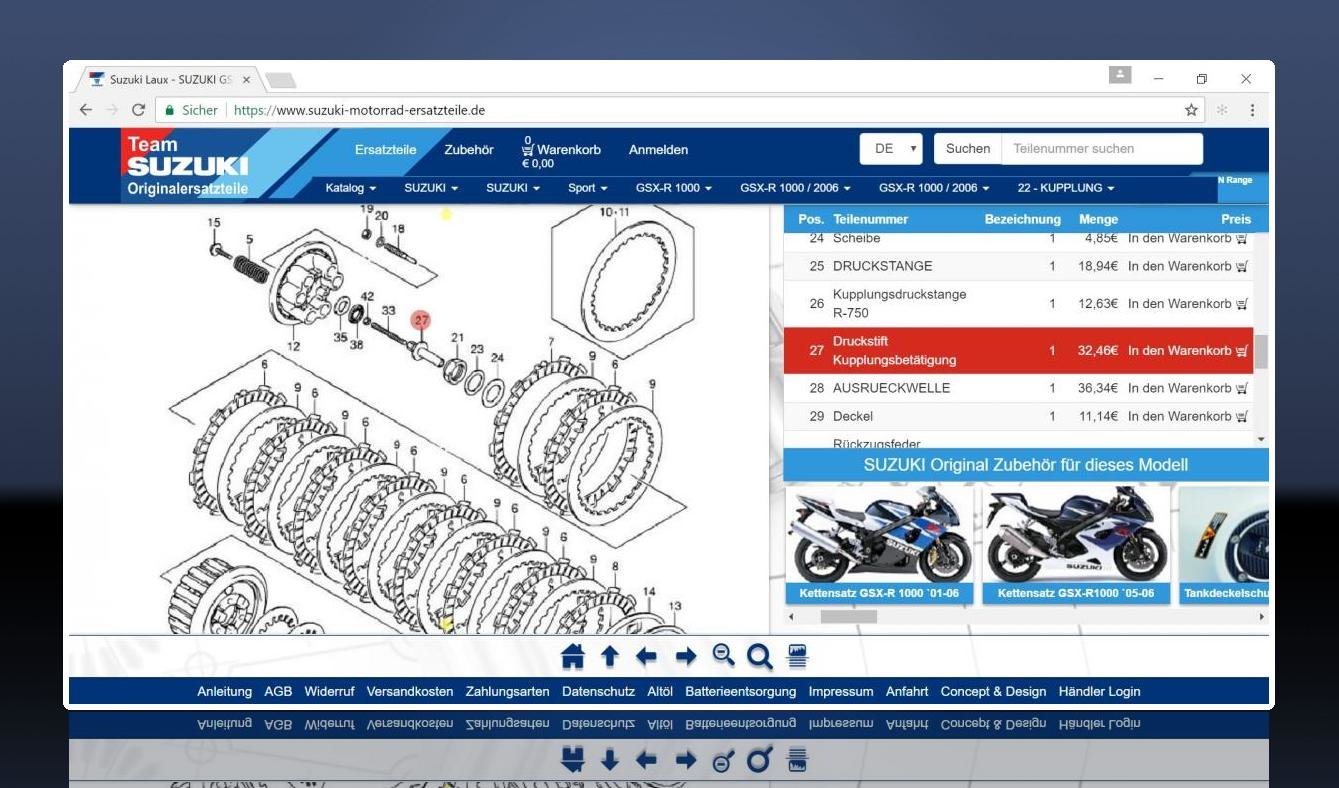Expand the Sport dropdown
The width and height of the screenshot is (1339, 788).
pyautogui.click(x=588, y=188)
